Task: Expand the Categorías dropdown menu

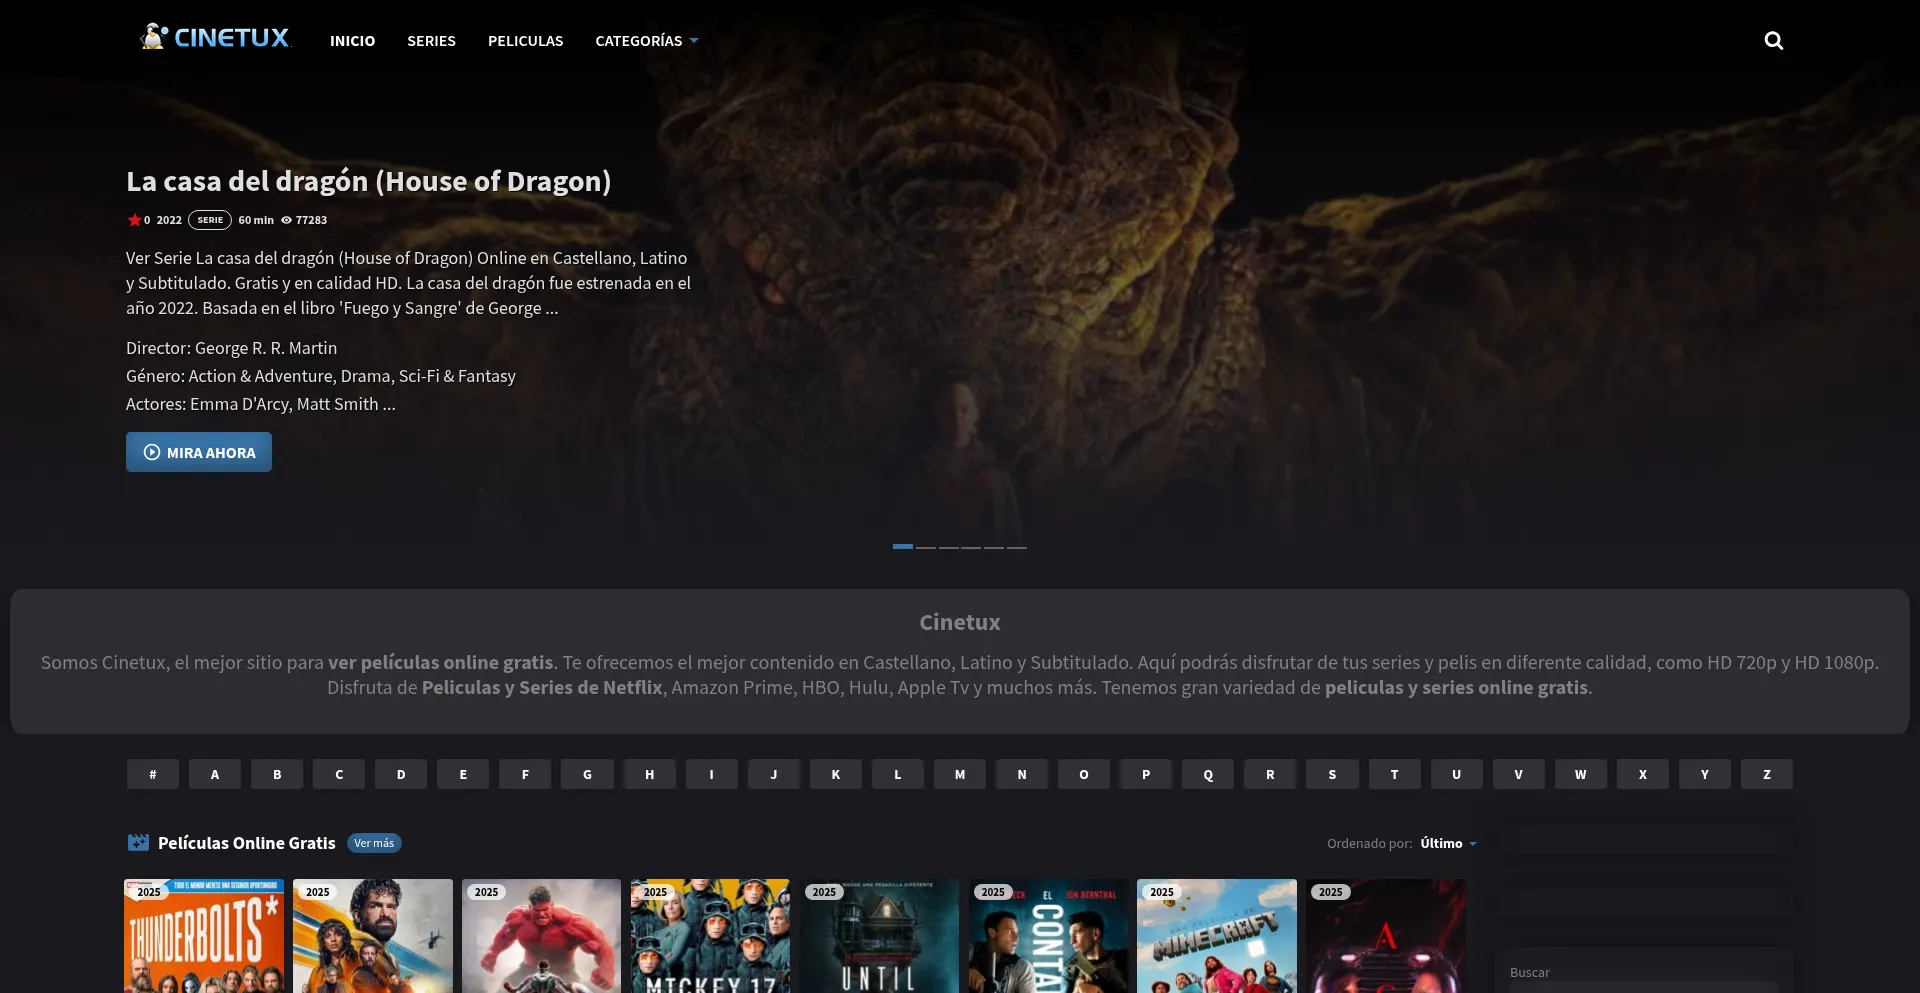Action: point(646,41)
